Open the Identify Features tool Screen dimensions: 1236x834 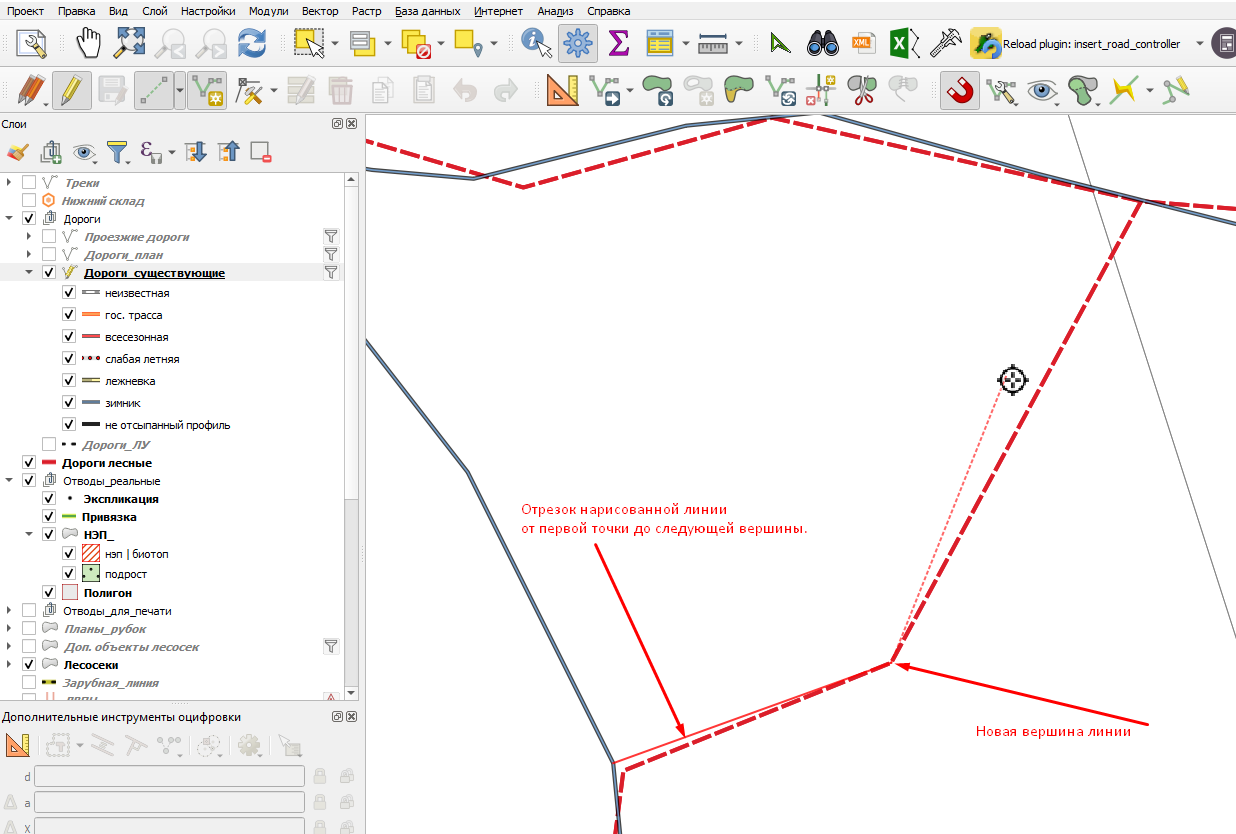coord(537,44)
